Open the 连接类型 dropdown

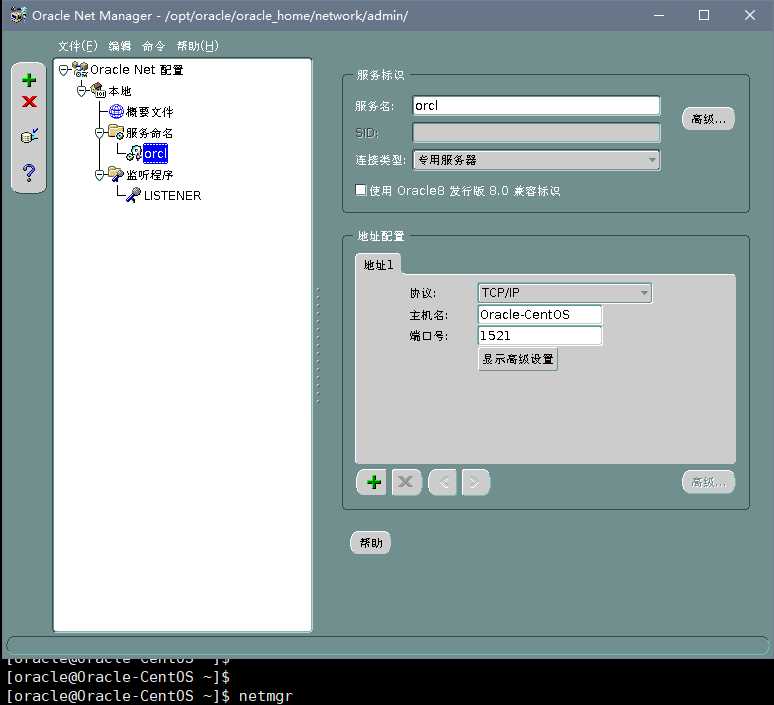[537, 160]
